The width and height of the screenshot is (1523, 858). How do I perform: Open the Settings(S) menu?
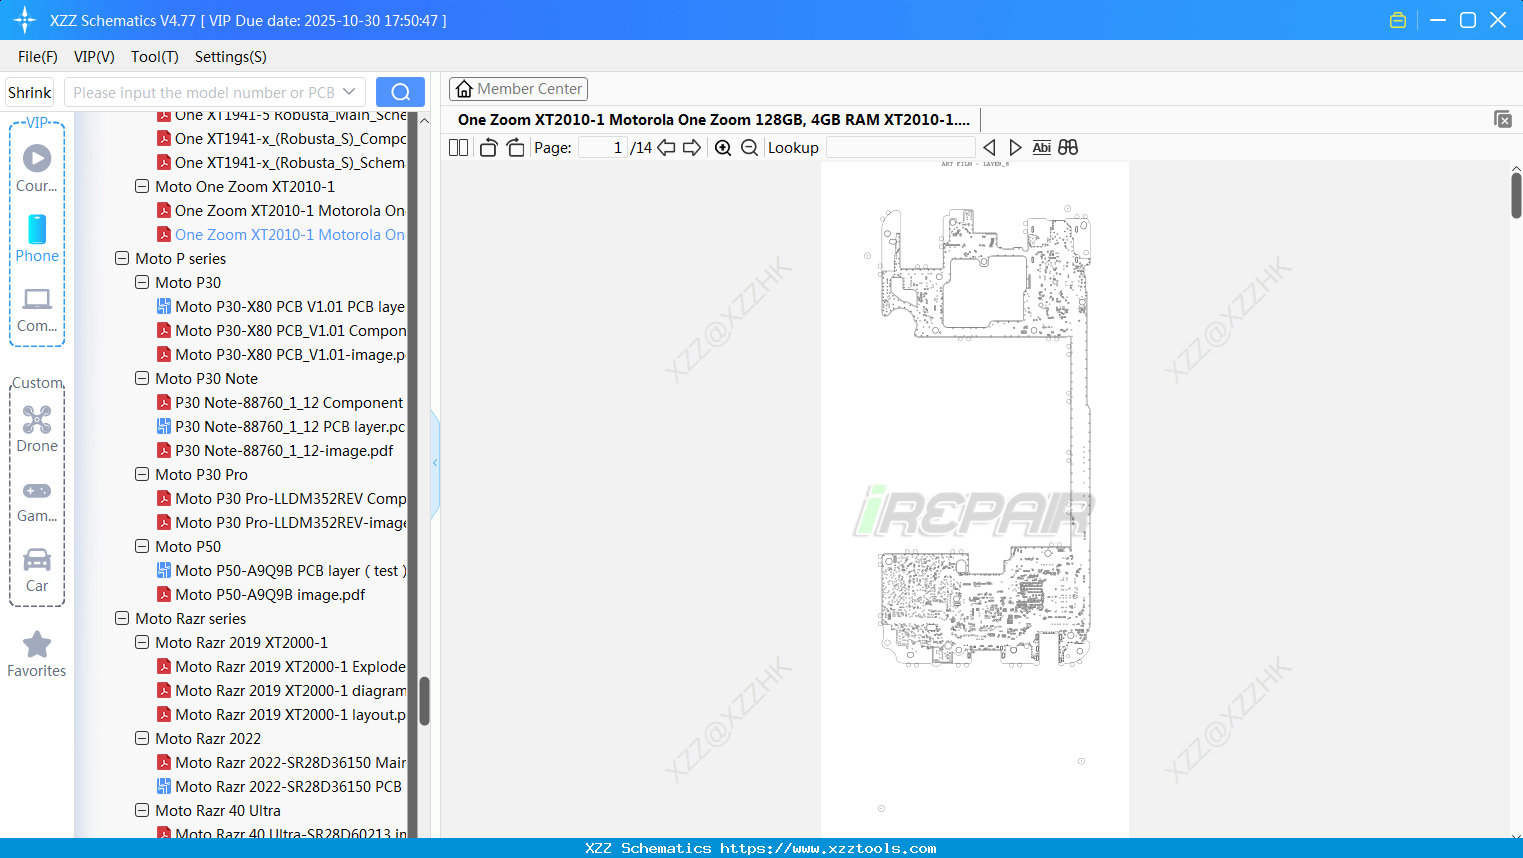231,57
